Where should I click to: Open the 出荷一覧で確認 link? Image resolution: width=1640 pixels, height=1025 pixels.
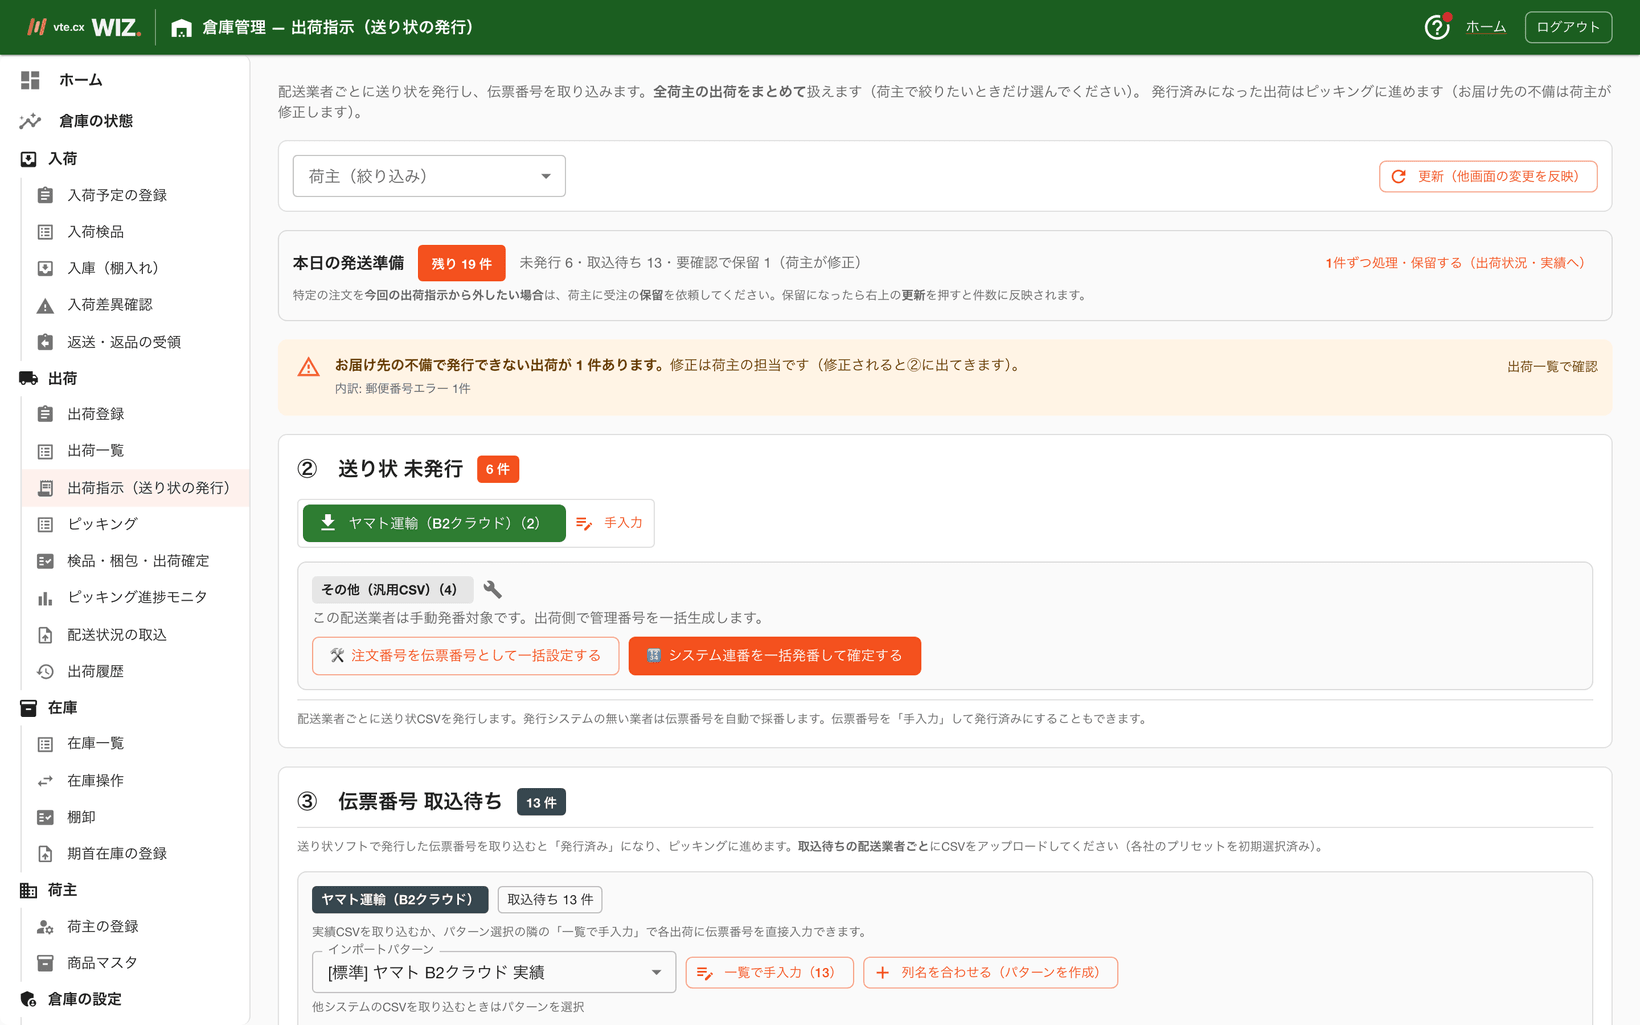click(x=1552, y=367)
